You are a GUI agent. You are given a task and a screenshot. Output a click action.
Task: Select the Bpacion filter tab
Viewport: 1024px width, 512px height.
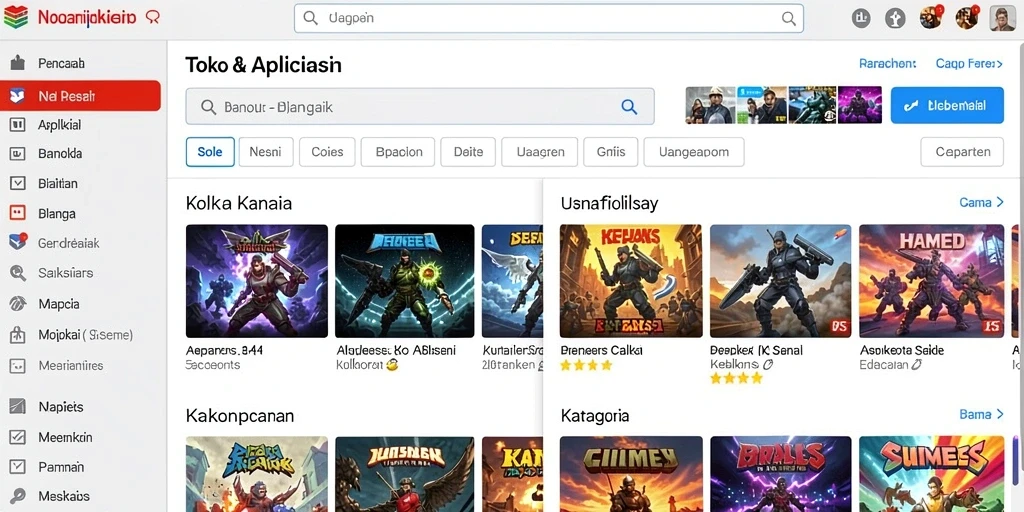tap(398, 152)
